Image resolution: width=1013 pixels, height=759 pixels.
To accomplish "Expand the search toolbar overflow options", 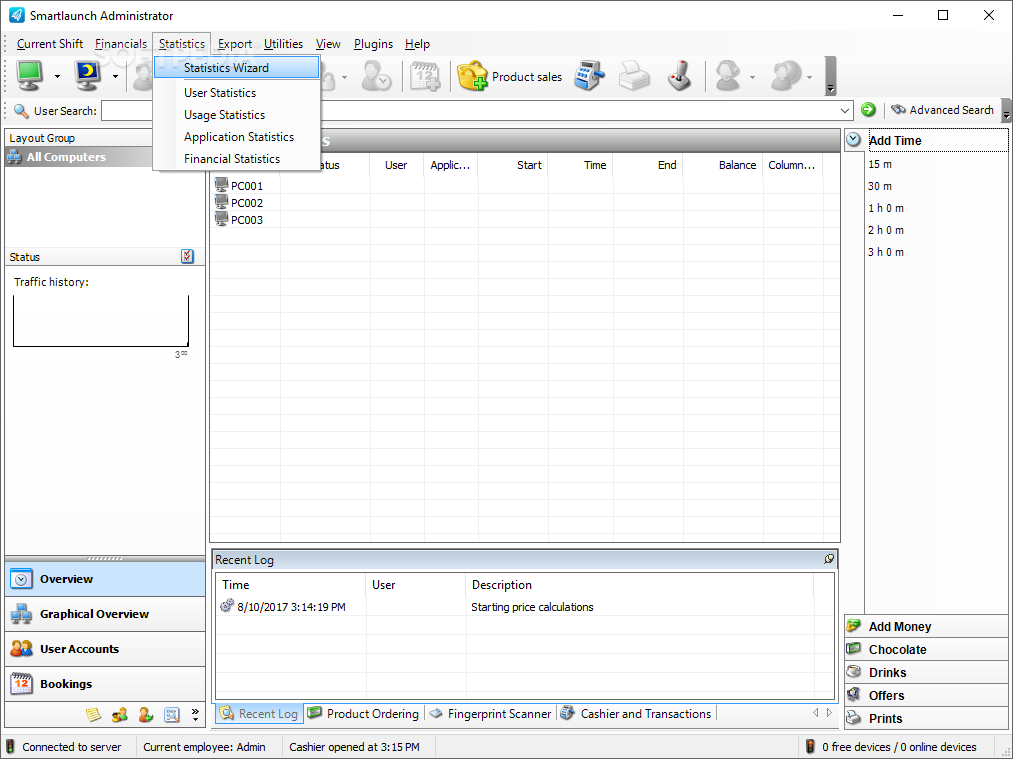I will tap(1006, 110).
